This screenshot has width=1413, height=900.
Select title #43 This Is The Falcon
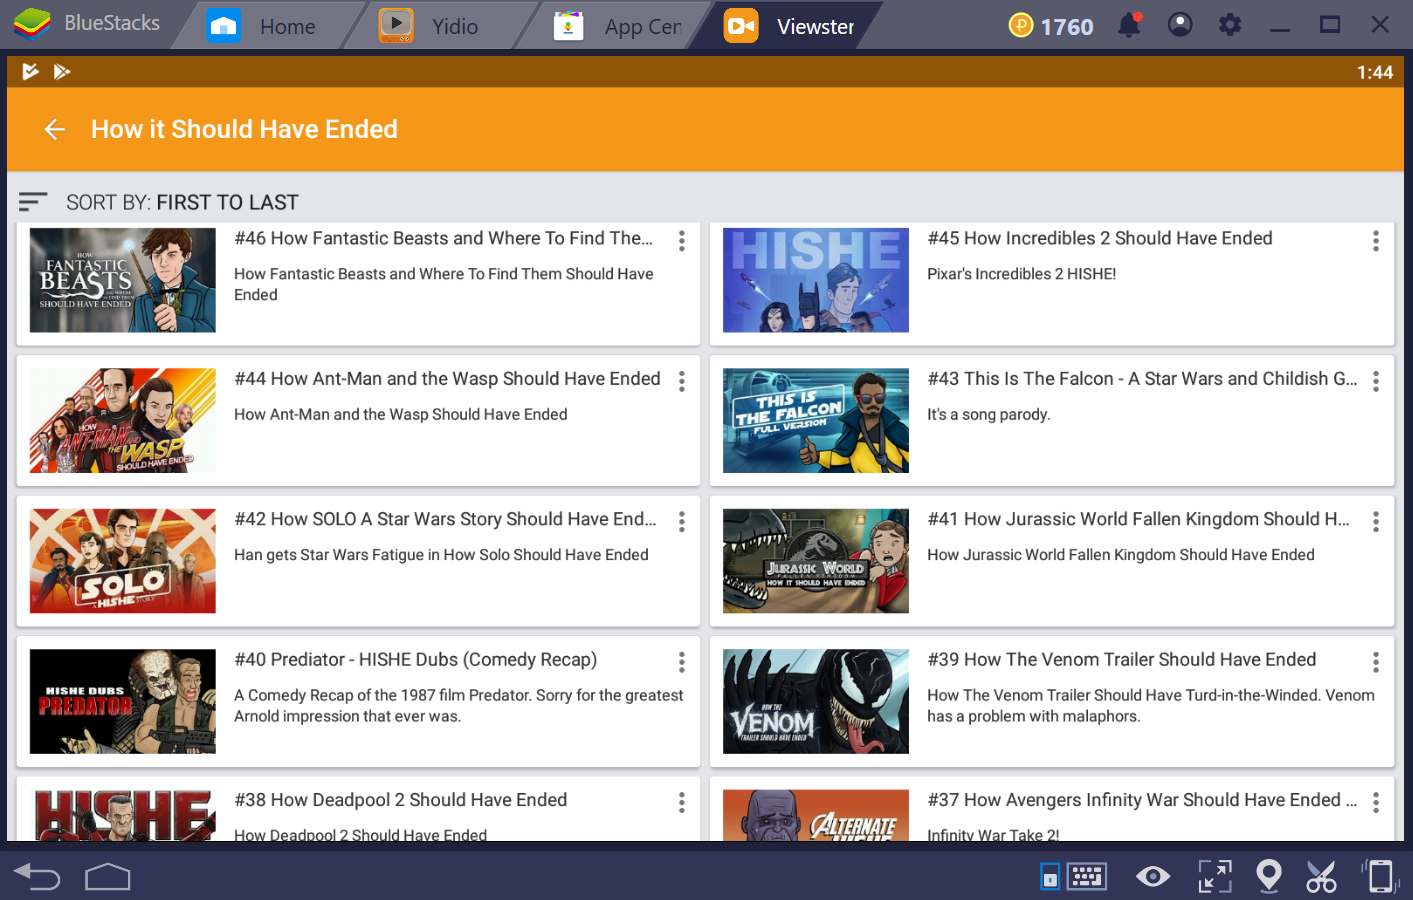point(1142,379)
